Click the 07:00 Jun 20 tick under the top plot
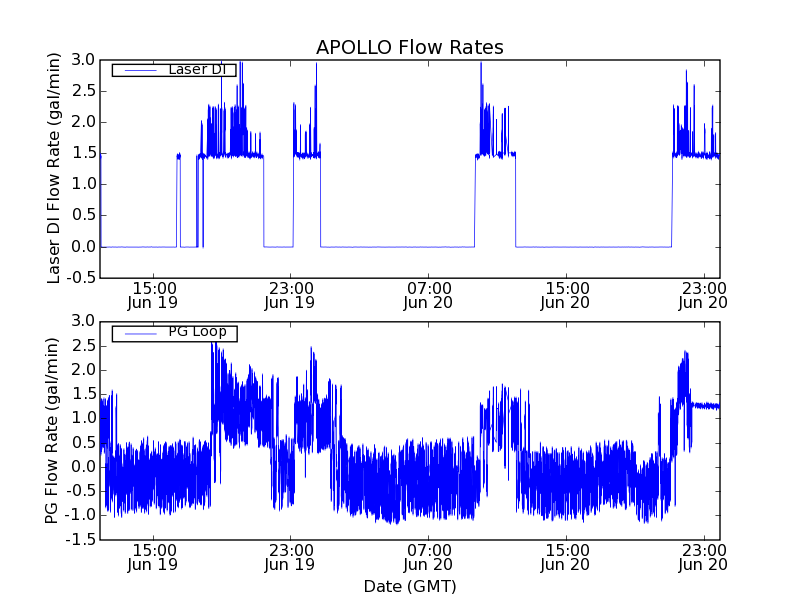800x600 pixels. click(x=428, y=294)
